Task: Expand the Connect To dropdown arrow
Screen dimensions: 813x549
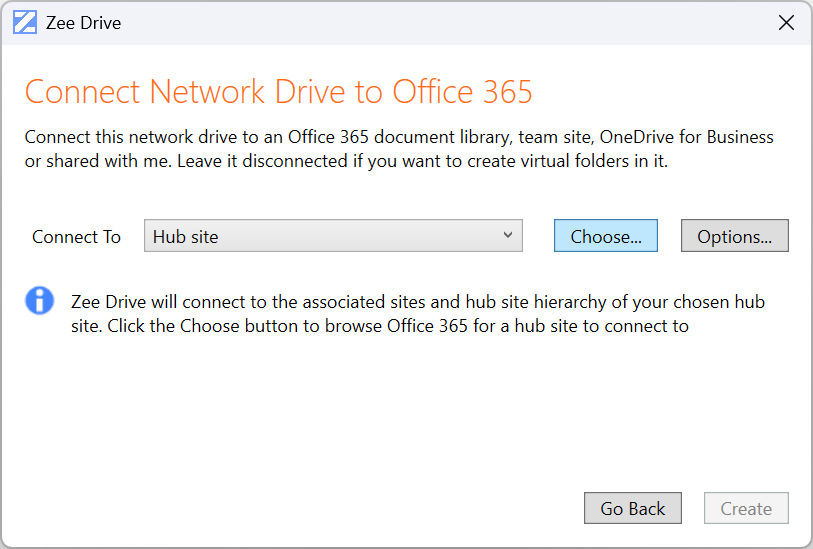Action: click(508, 236)
